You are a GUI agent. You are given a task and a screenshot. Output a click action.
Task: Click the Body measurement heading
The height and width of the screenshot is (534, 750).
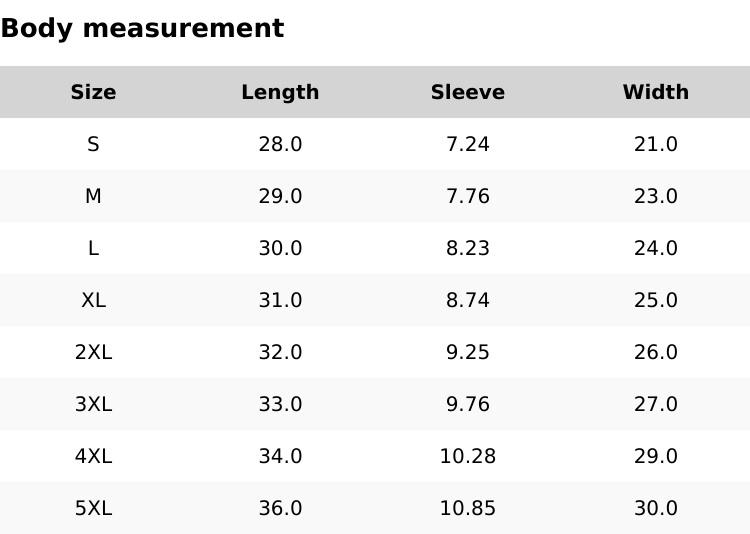coord(142,28)
